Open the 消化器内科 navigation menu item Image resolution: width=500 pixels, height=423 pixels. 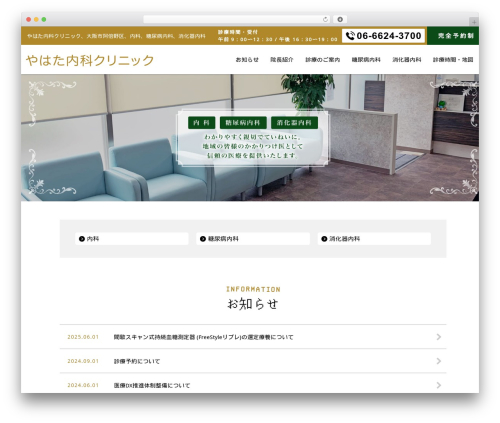(407, 60)
